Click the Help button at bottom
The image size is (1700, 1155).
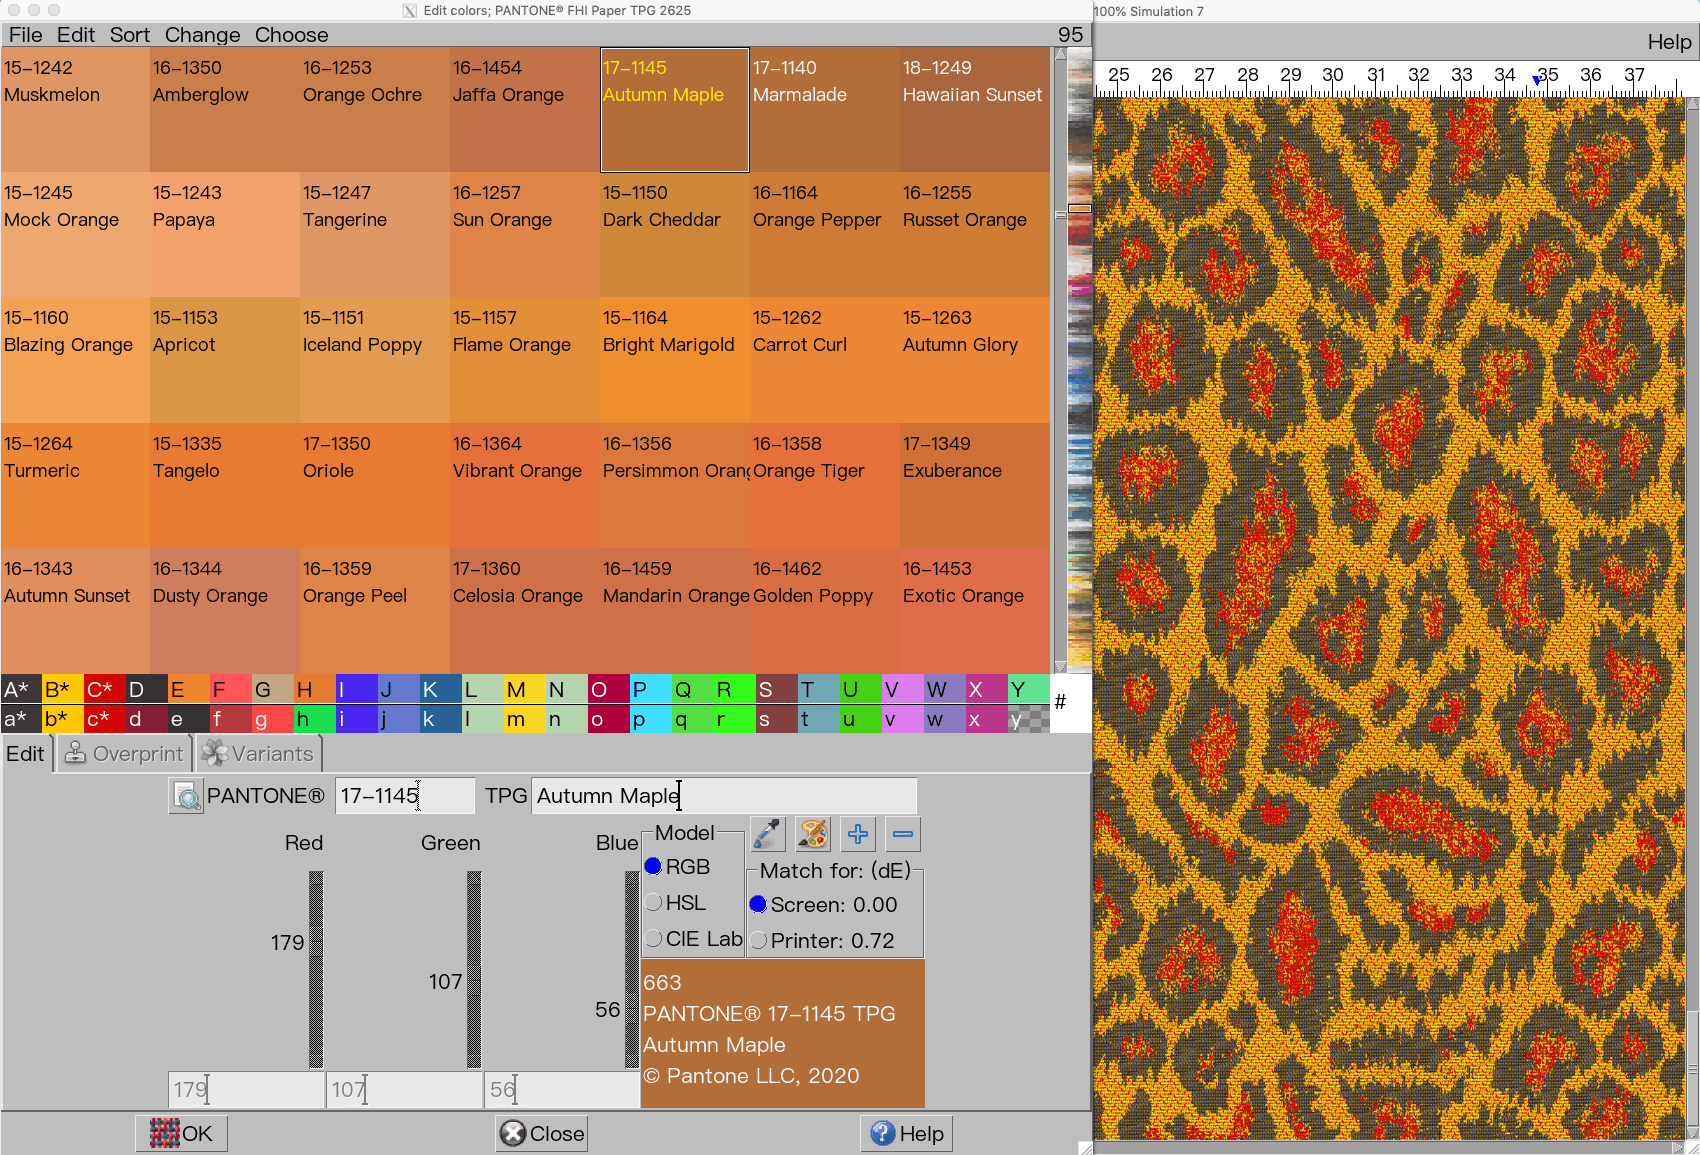tap(907, 1133)
